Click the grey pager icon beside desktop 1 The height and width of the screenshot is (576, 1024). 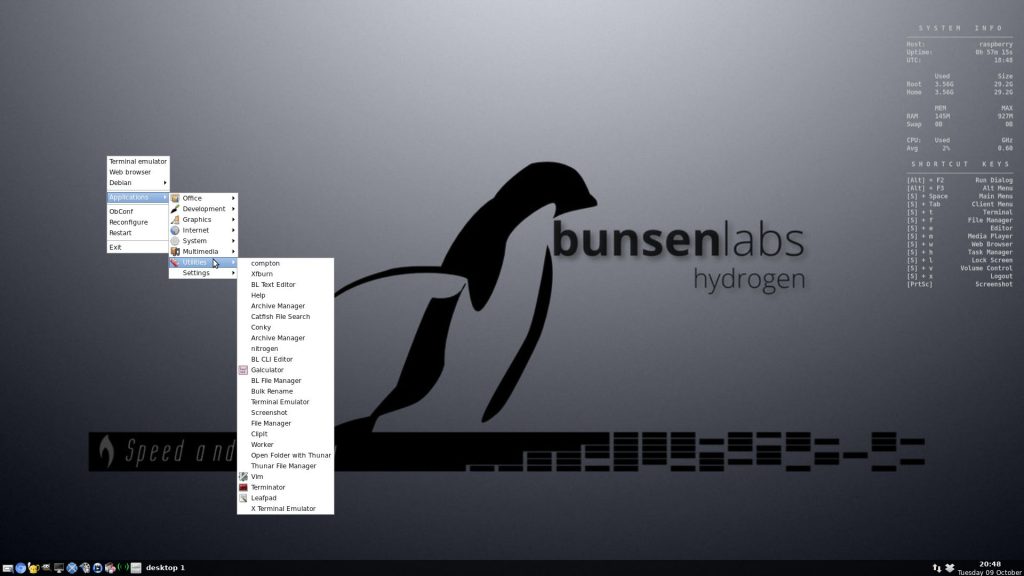136,568
